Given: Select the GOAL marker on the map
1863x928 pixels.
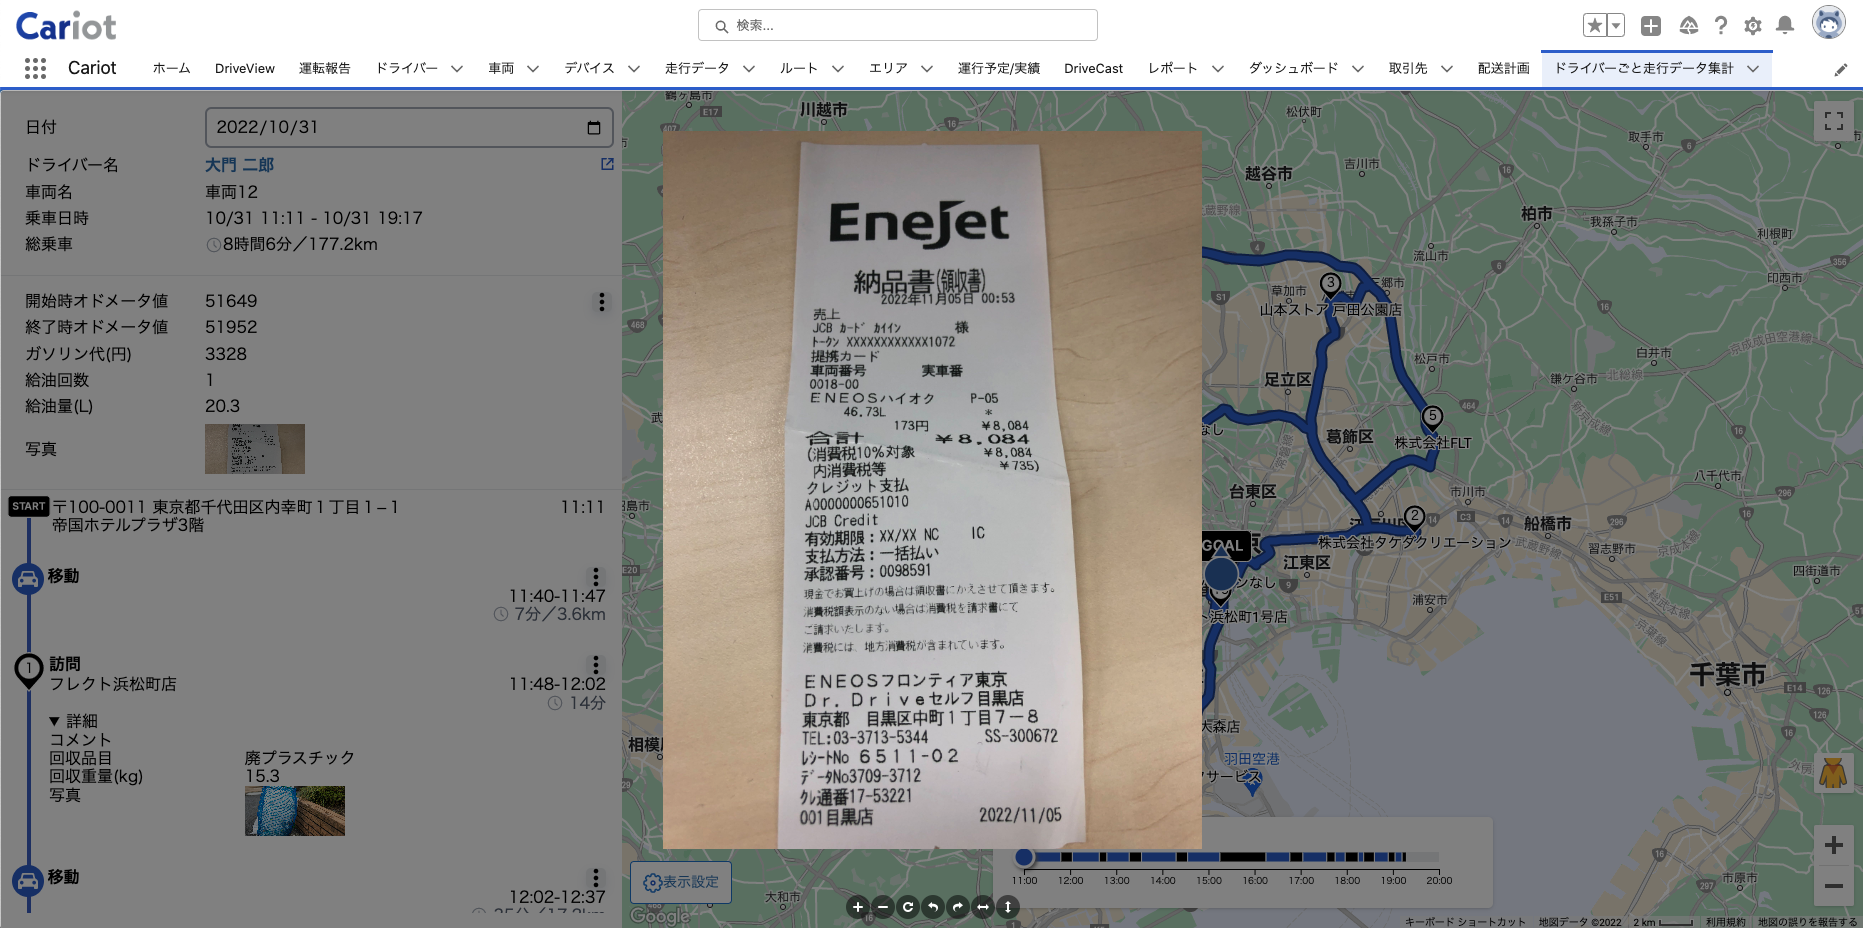Looking at the screenshot, I should pyautogui.click(x=1225, y=546).
